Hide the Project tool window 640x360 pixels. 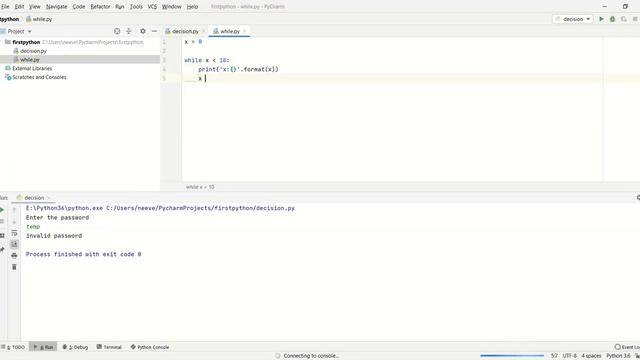(154, 31)
